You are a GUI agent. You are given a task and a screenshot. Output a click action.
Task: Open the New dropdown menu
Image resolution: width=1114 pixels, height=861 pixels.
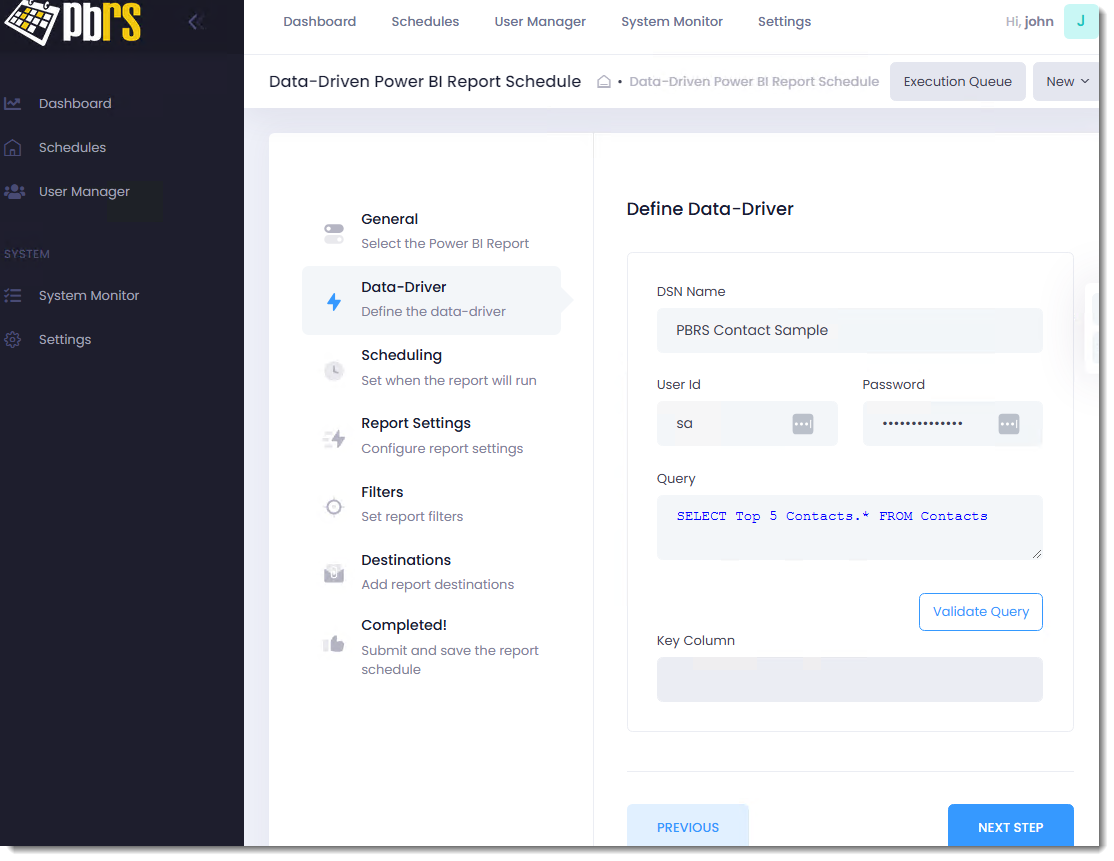(1066, 82)
